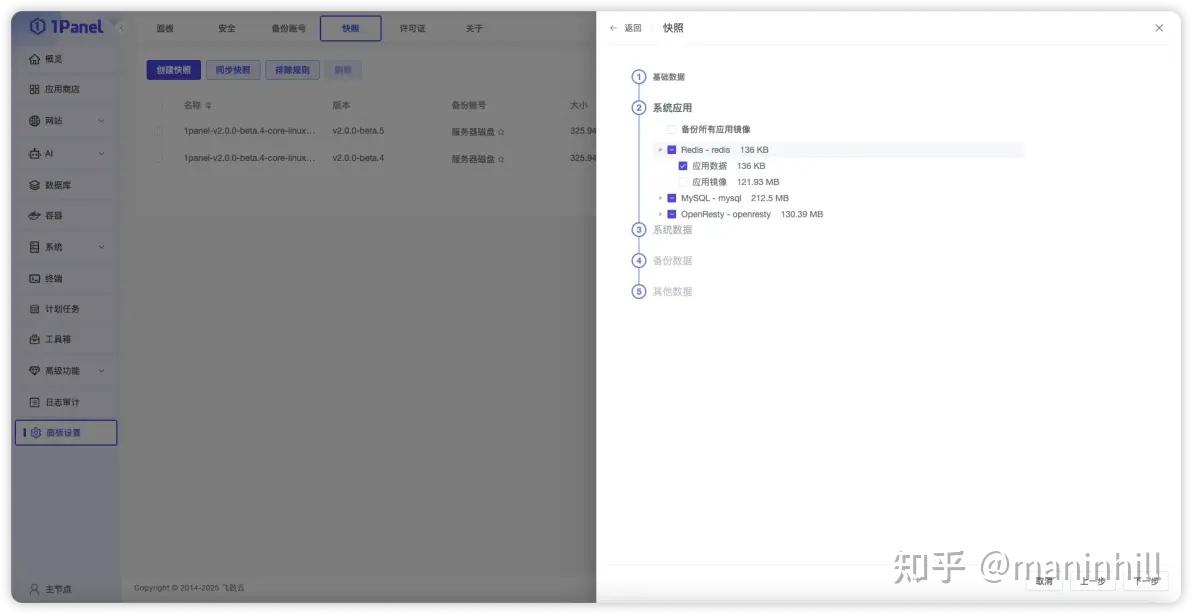Click the 1Panel logo
The height and width of the screenshot is (614, 1192).
[x=66, y=27]
